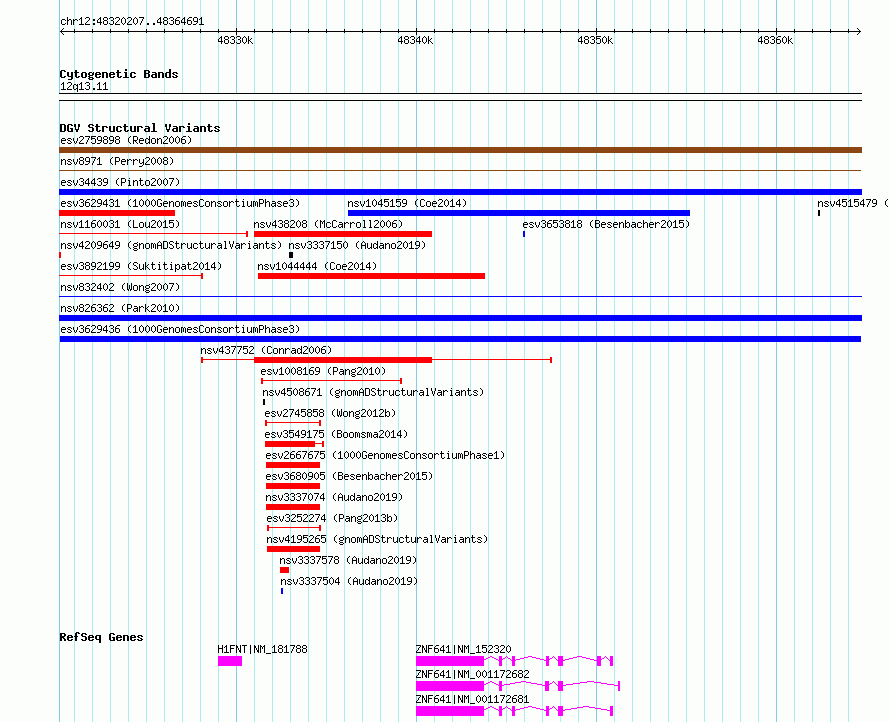Click nsv1160031 (Lou2015) label
This screenshot has height=722, width=890.
pyautogui.click(x=120, y=224)
